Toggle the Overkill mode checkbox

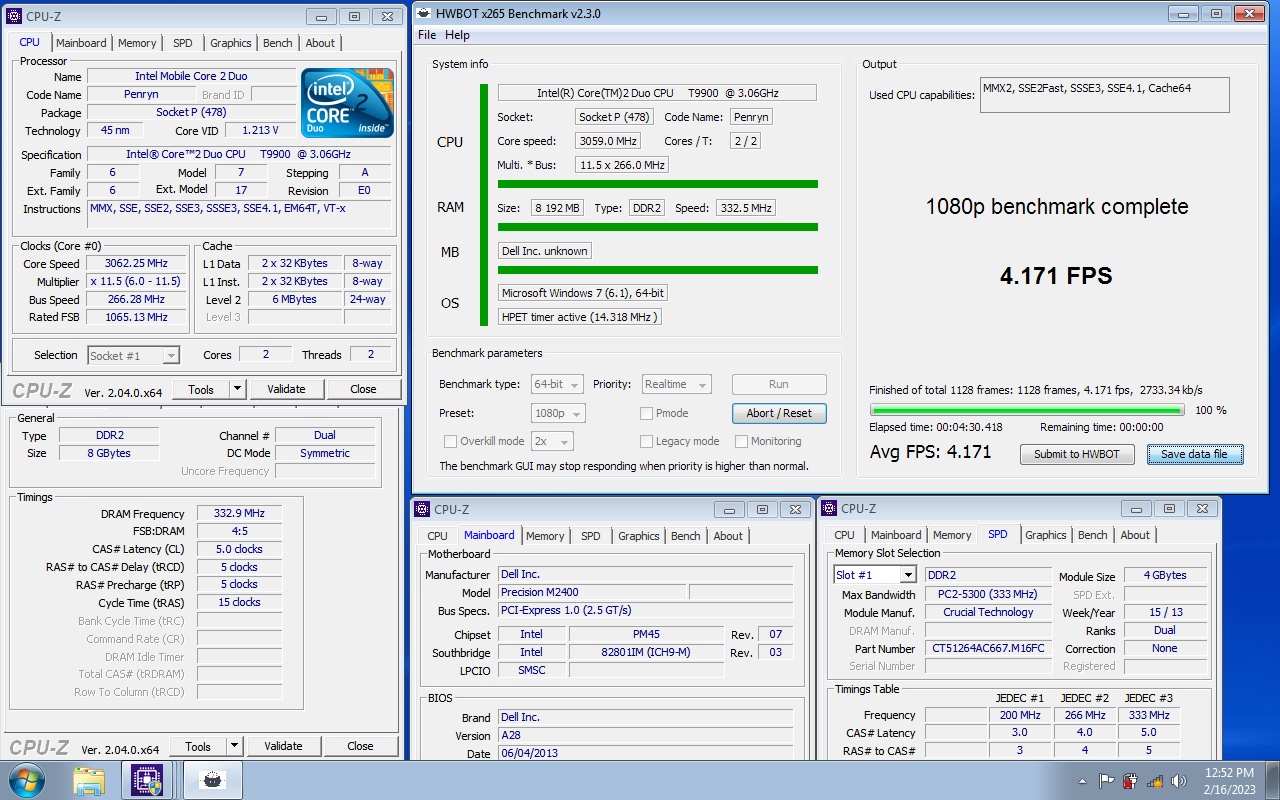pyautogui.click(x=451, y=441)
